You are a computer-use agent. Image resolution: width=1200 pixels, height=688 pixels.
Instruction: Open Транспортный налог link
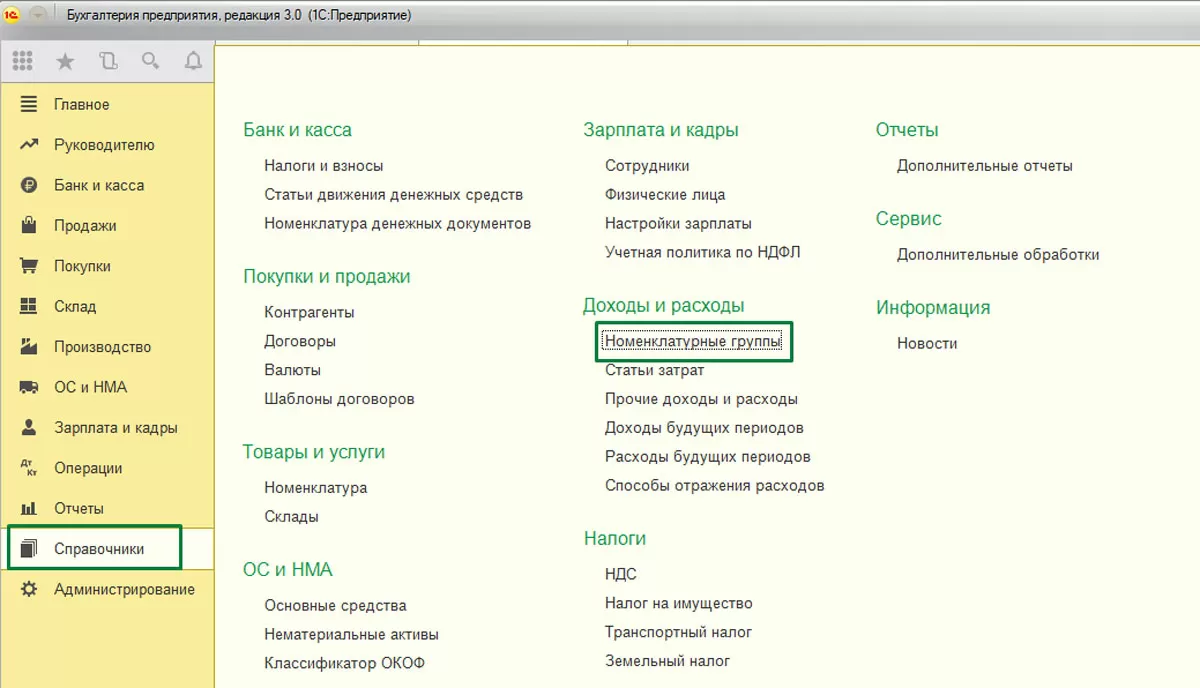679,633
